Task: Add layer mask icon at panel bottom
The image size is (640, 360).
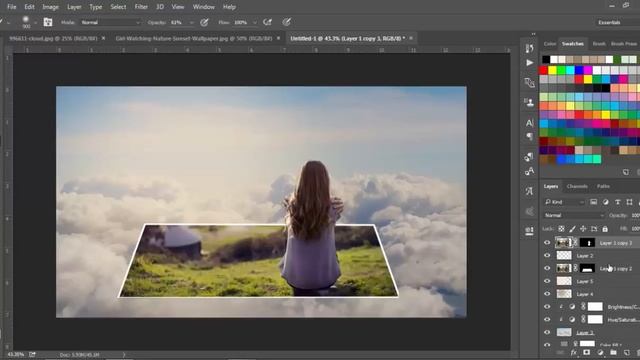Action: 587,352
